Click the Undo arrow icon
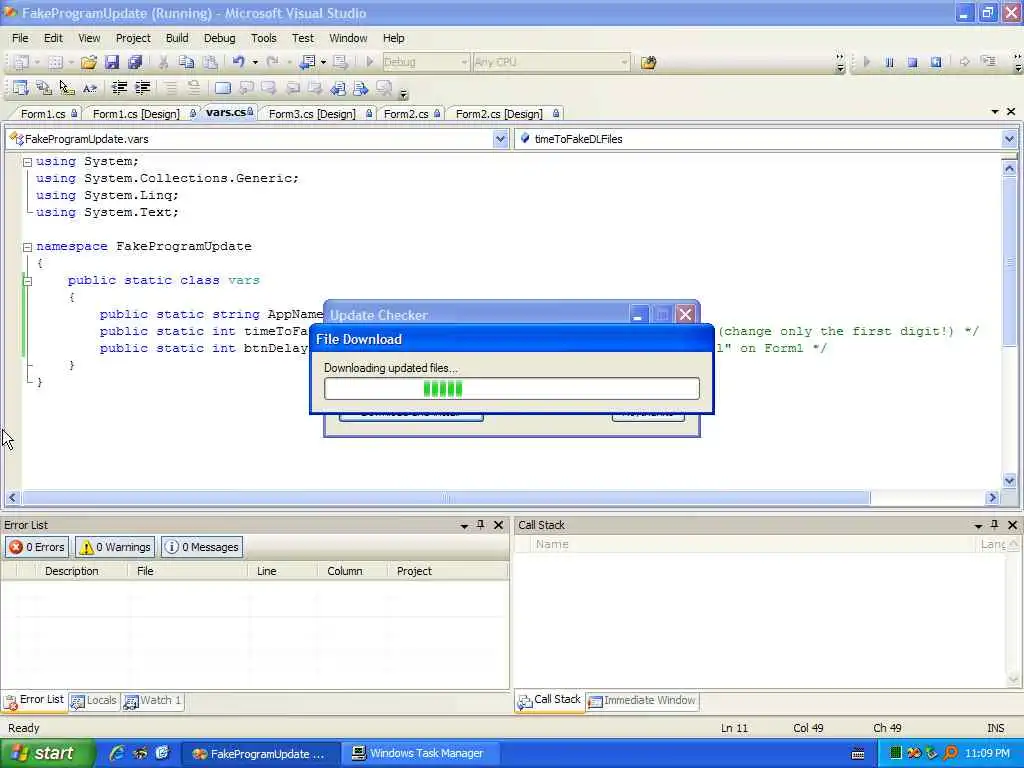 tap(238, 62)
